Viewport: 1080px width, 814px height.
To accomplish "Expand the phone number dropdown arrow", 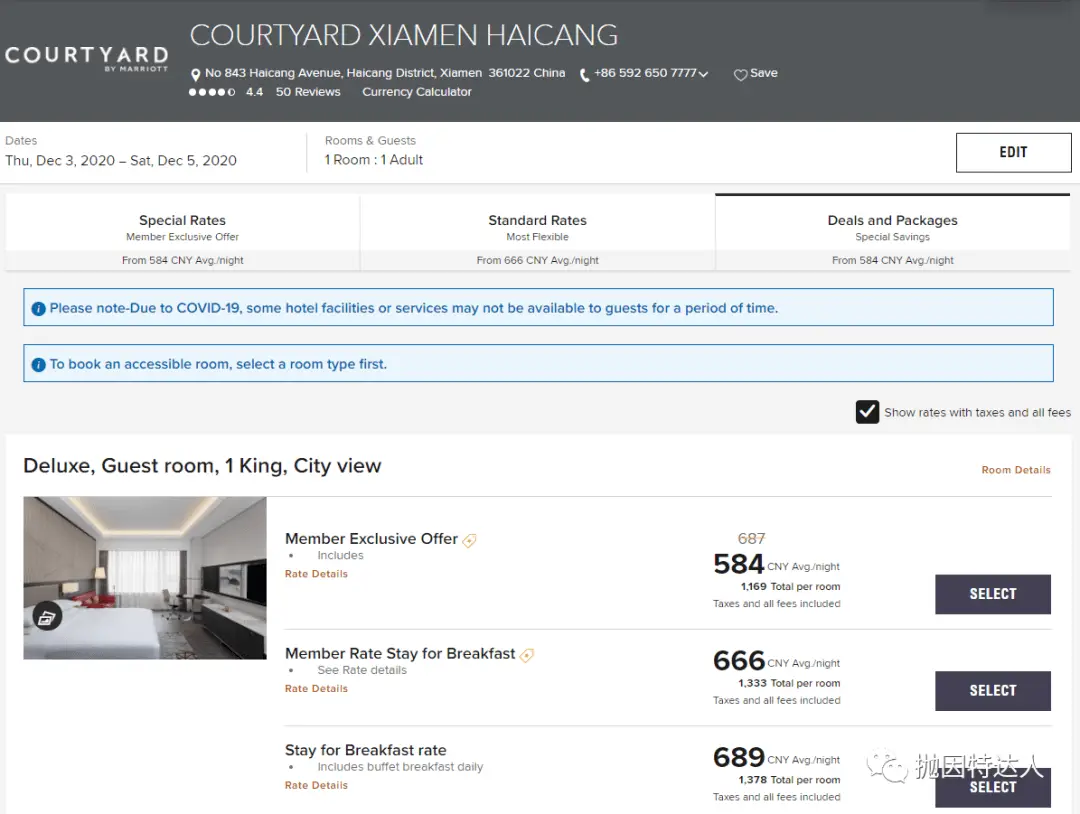I will (704, 74).
